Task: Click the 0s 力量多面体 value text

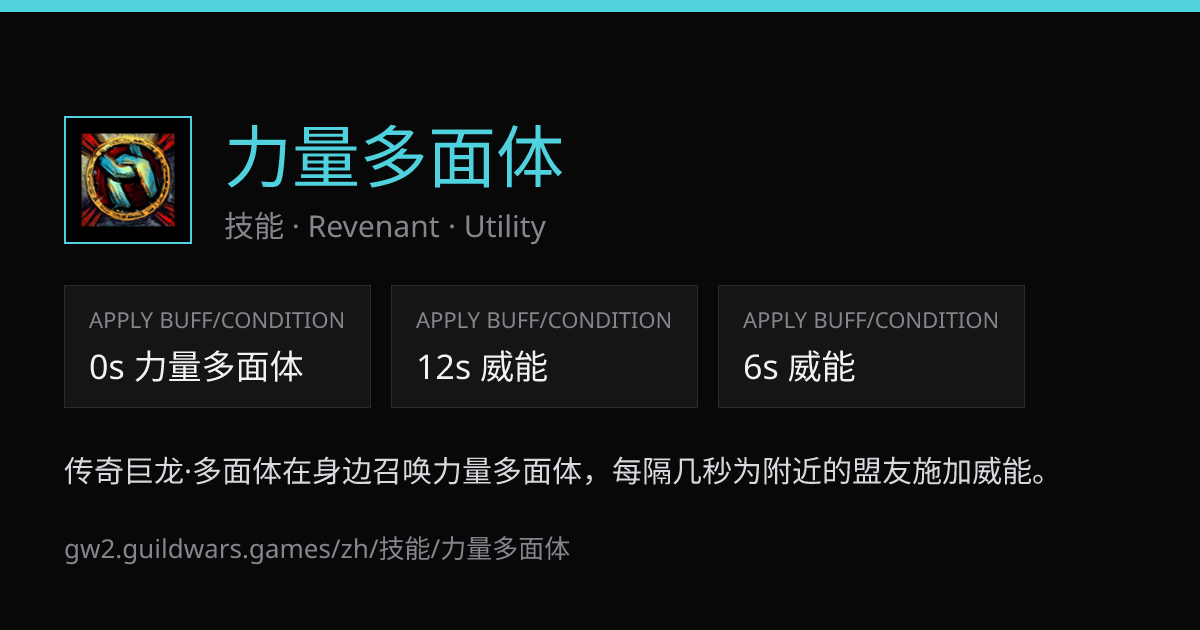Action: pos(196,368)
